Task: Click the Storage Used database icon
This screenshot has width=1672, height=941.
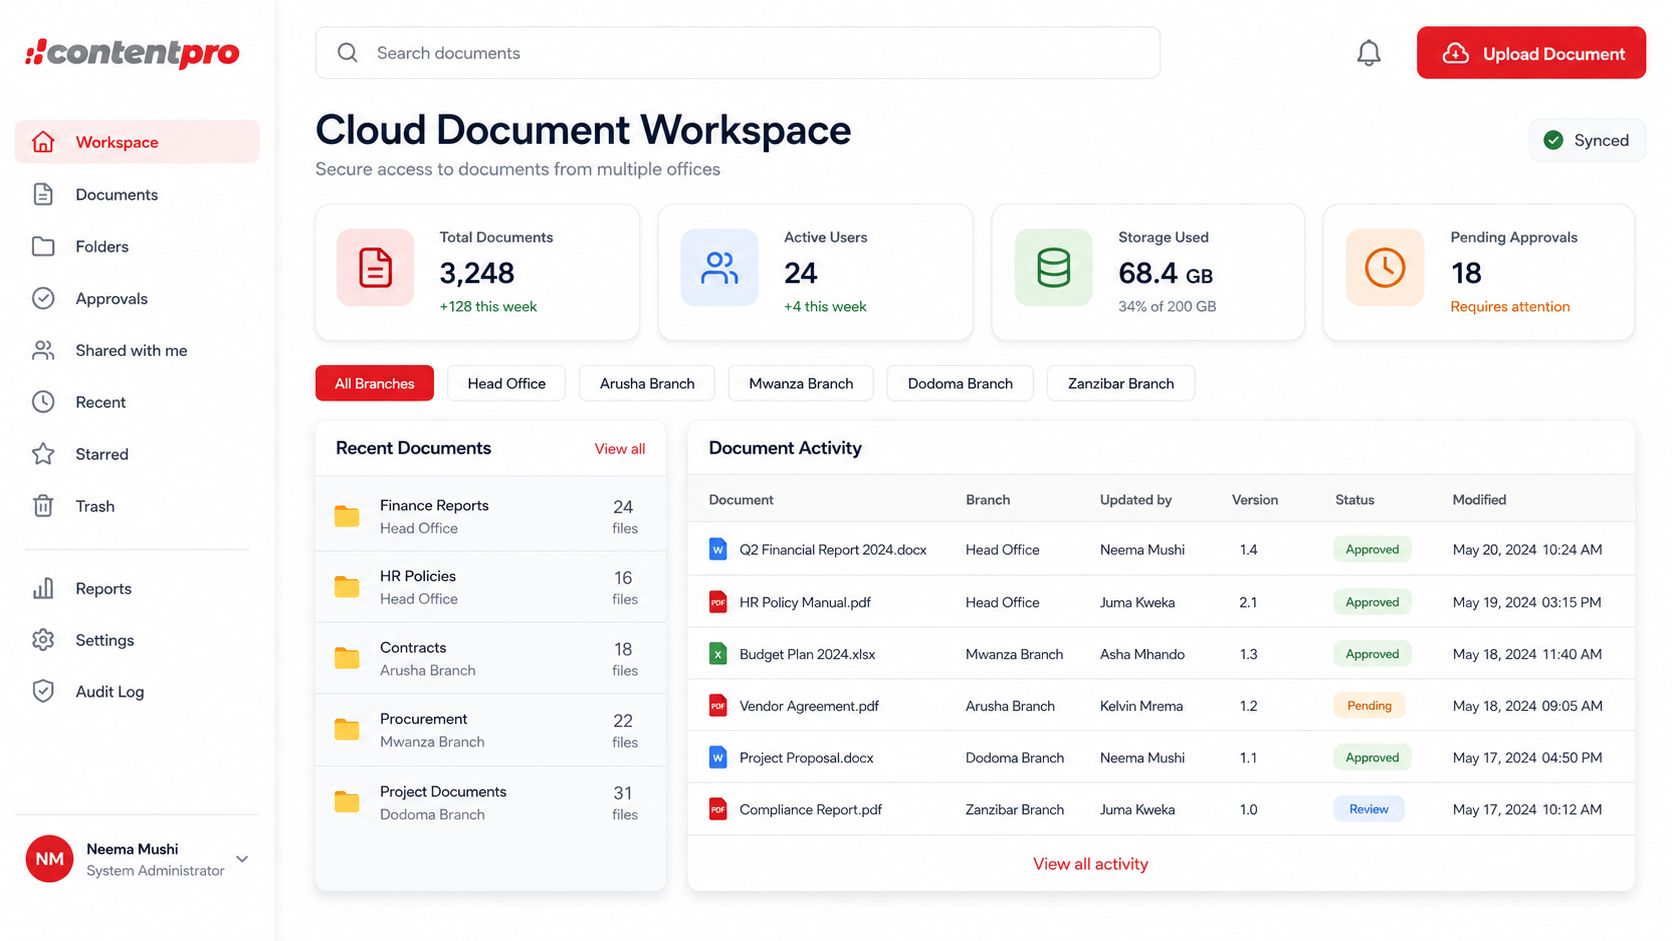Action: 1053,267
